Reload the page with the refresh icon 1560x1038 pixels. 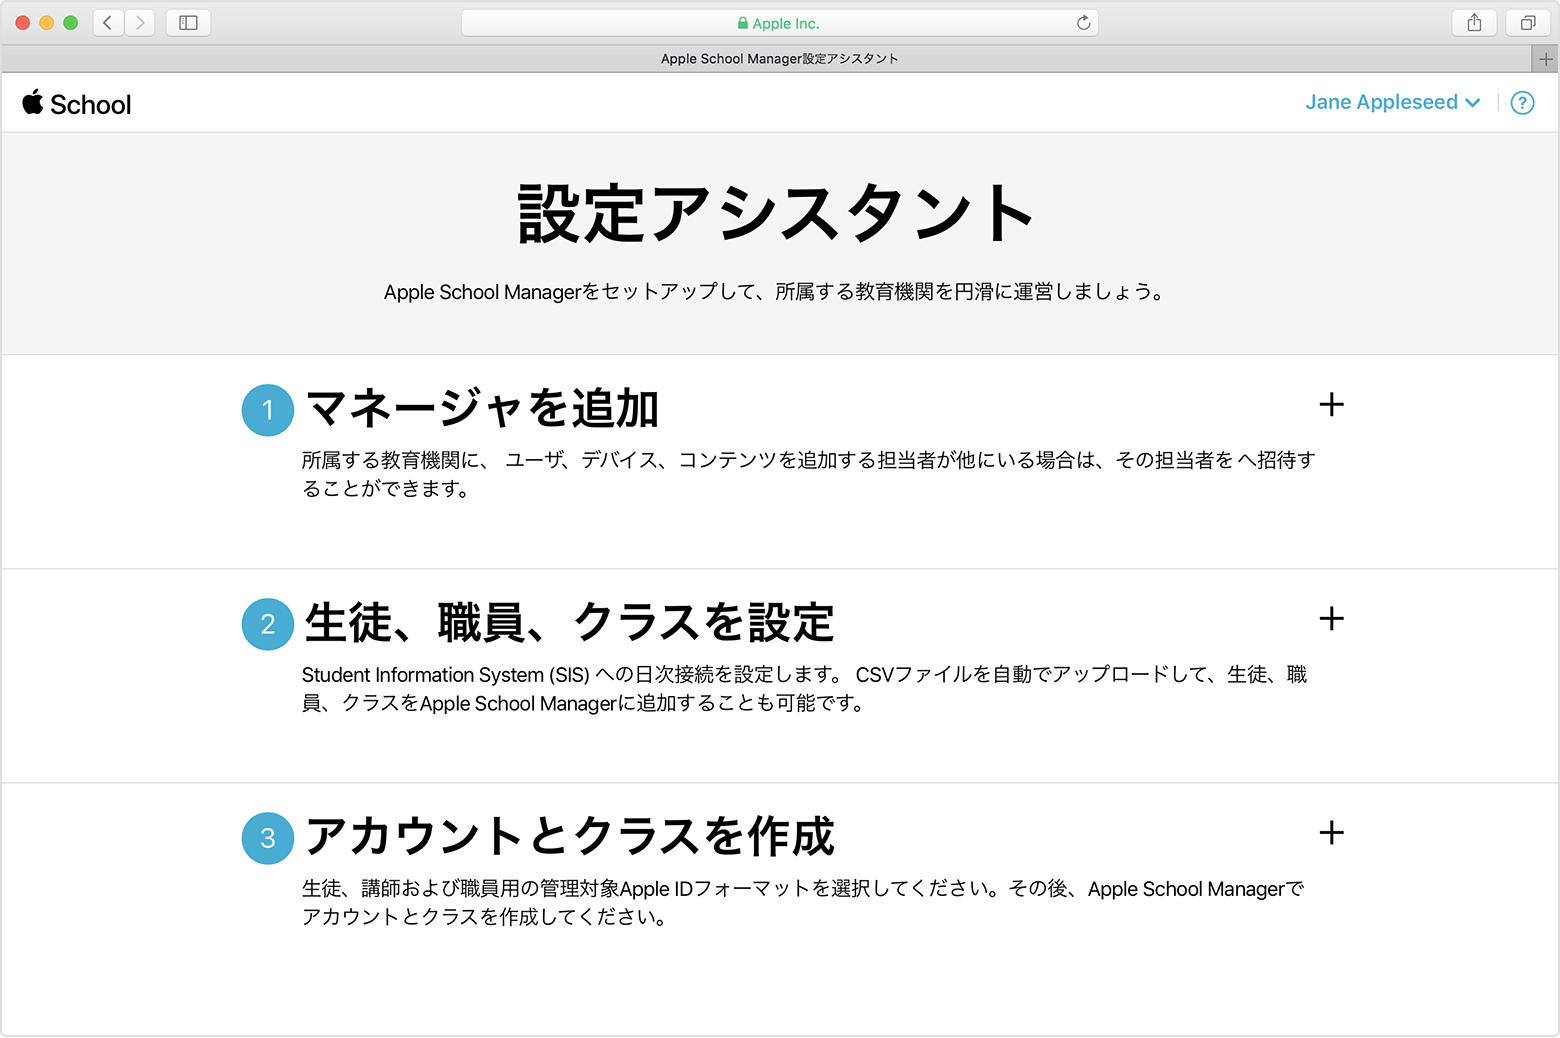pyautogui.click(x=1083, y=23)
